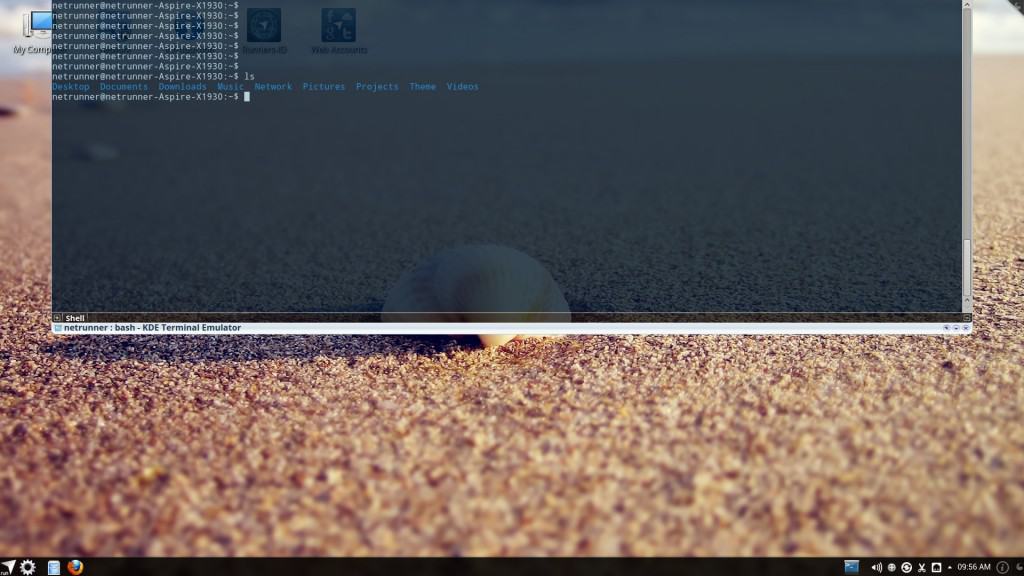
Task: Open the volume control in system tray
Action: coord(876,568)
